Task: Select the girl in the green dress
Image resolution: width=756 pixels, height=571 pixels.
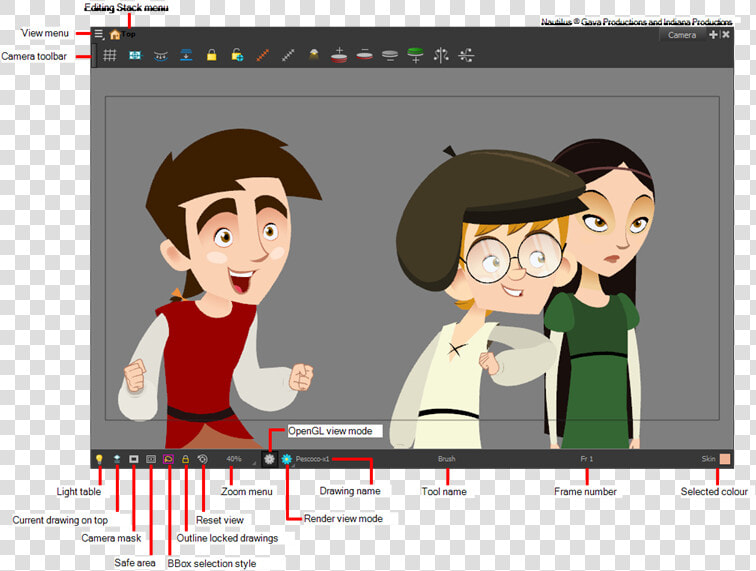Action: click(600, 294)
